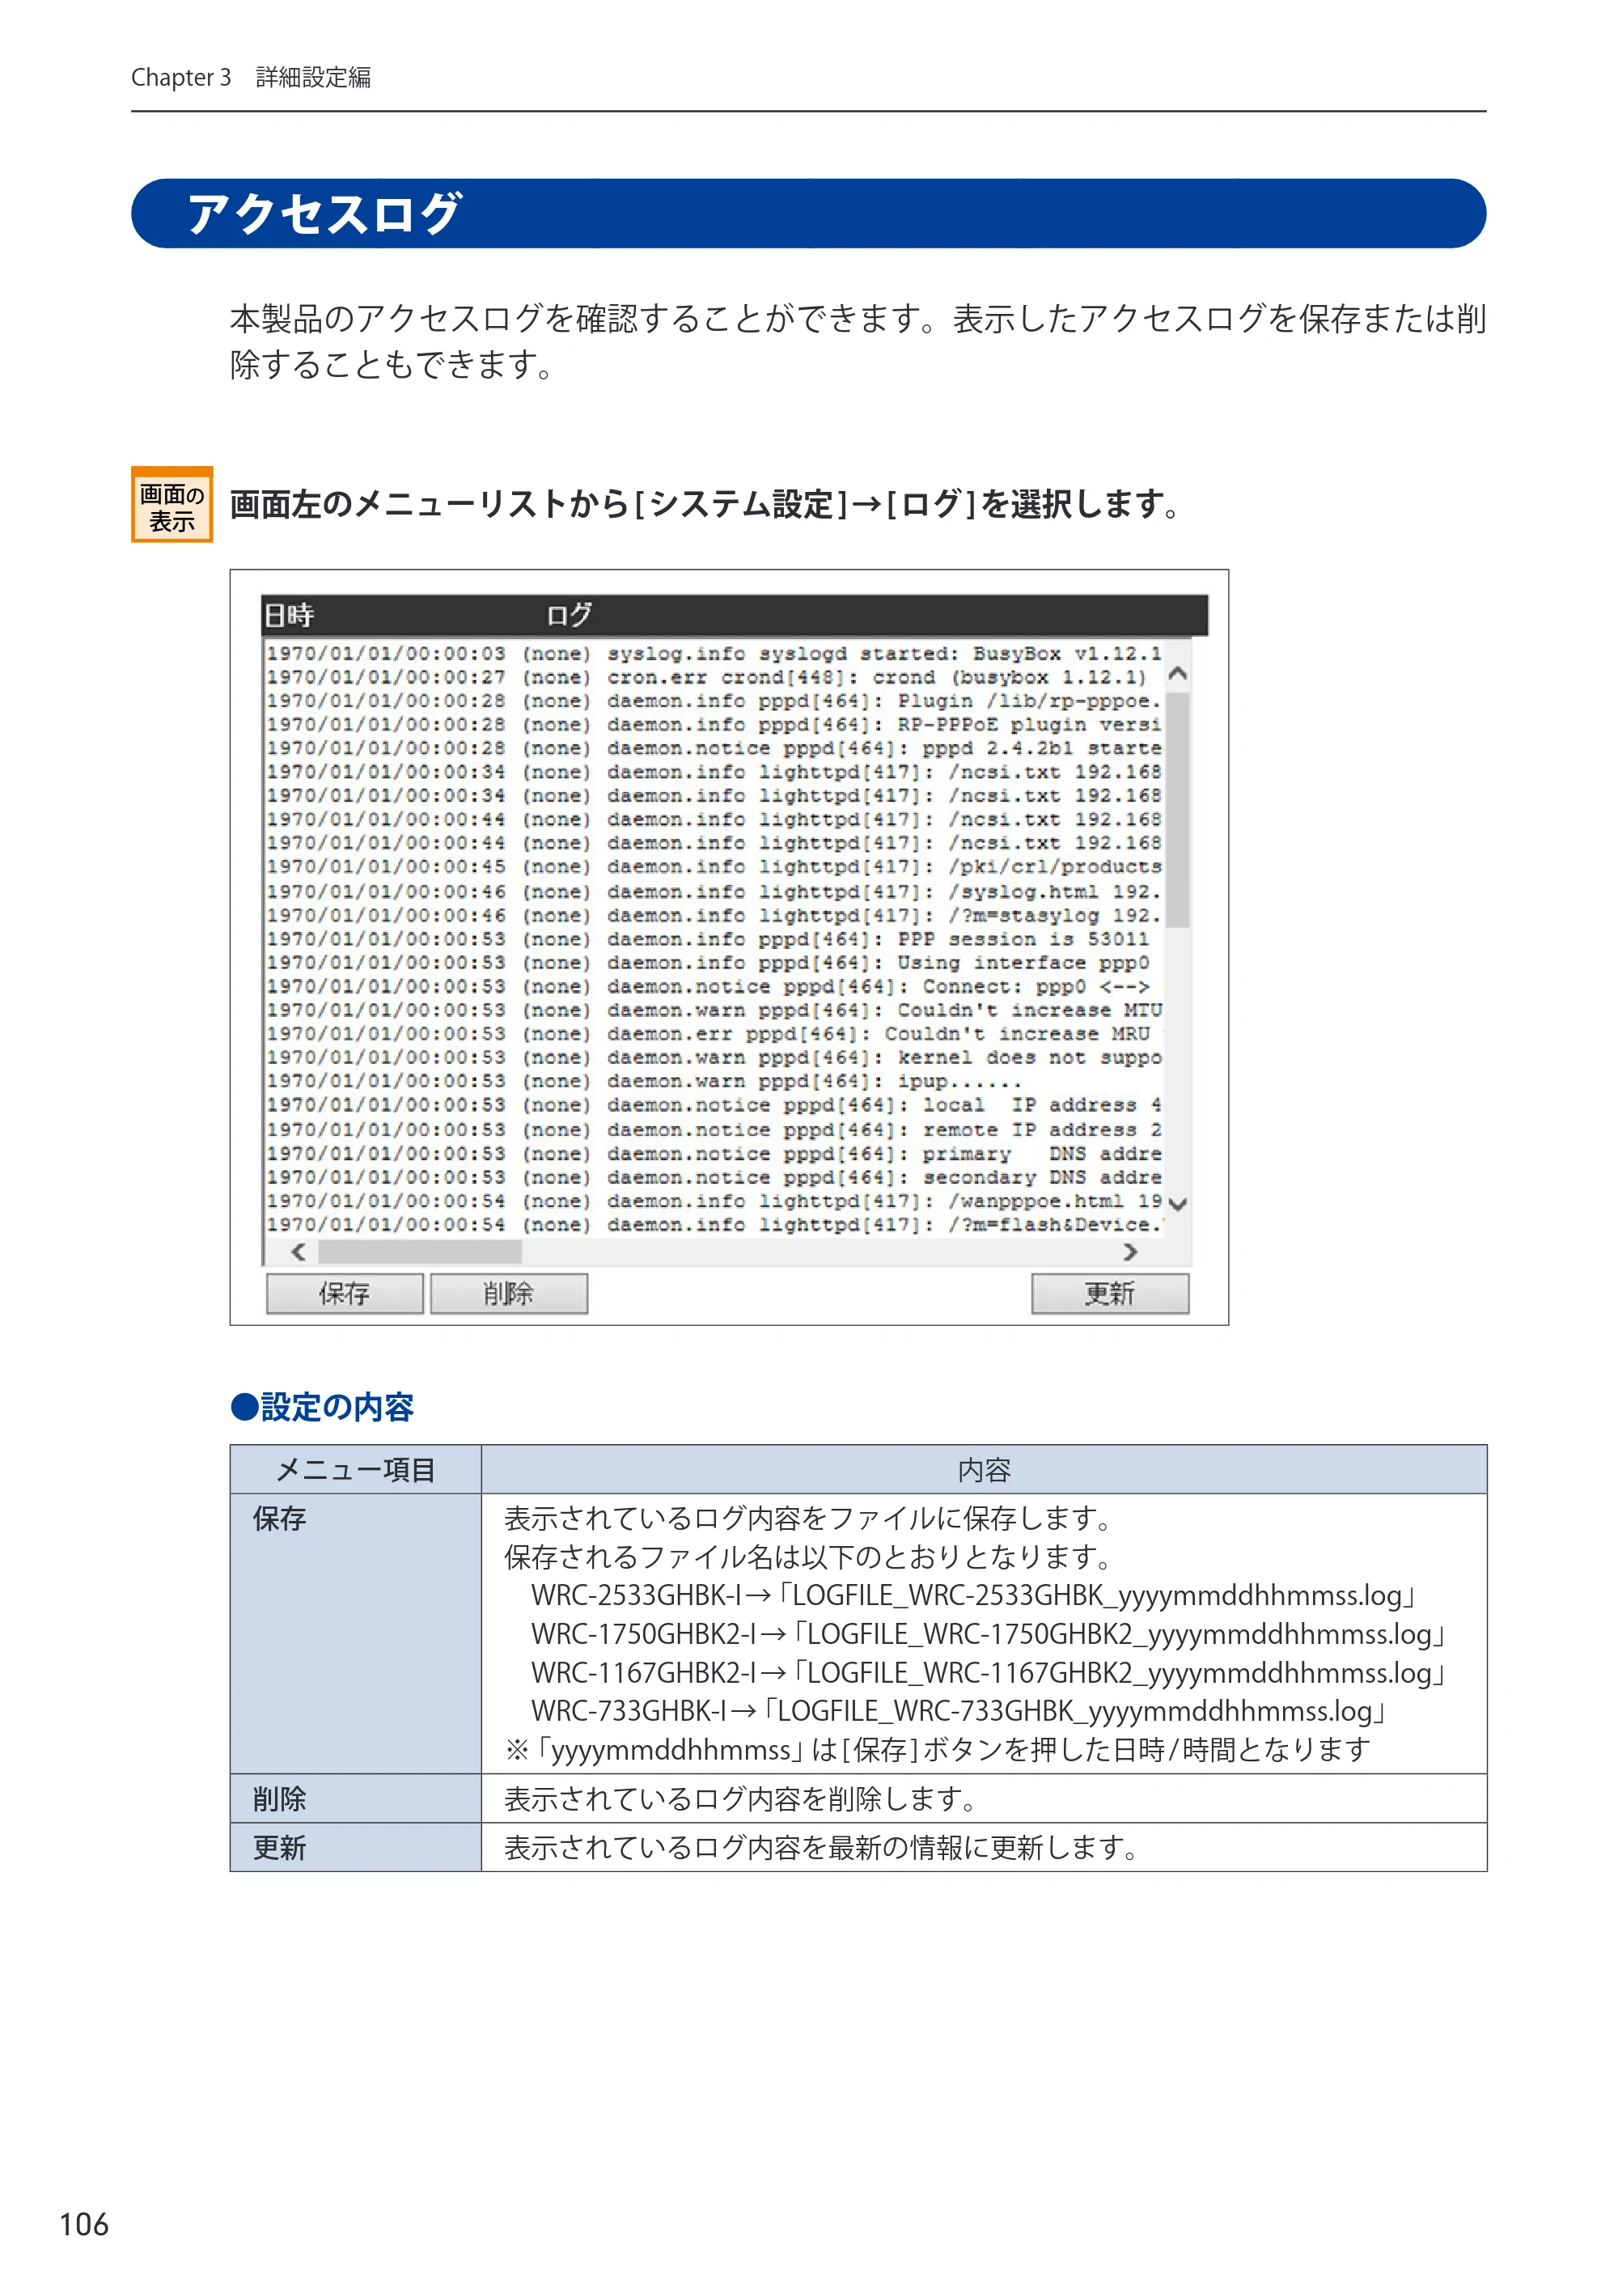Viewport: 1618px width, 2296px height.
Task: Click the vertical scrollbar thumb of the log
Action: point(1178,810)
